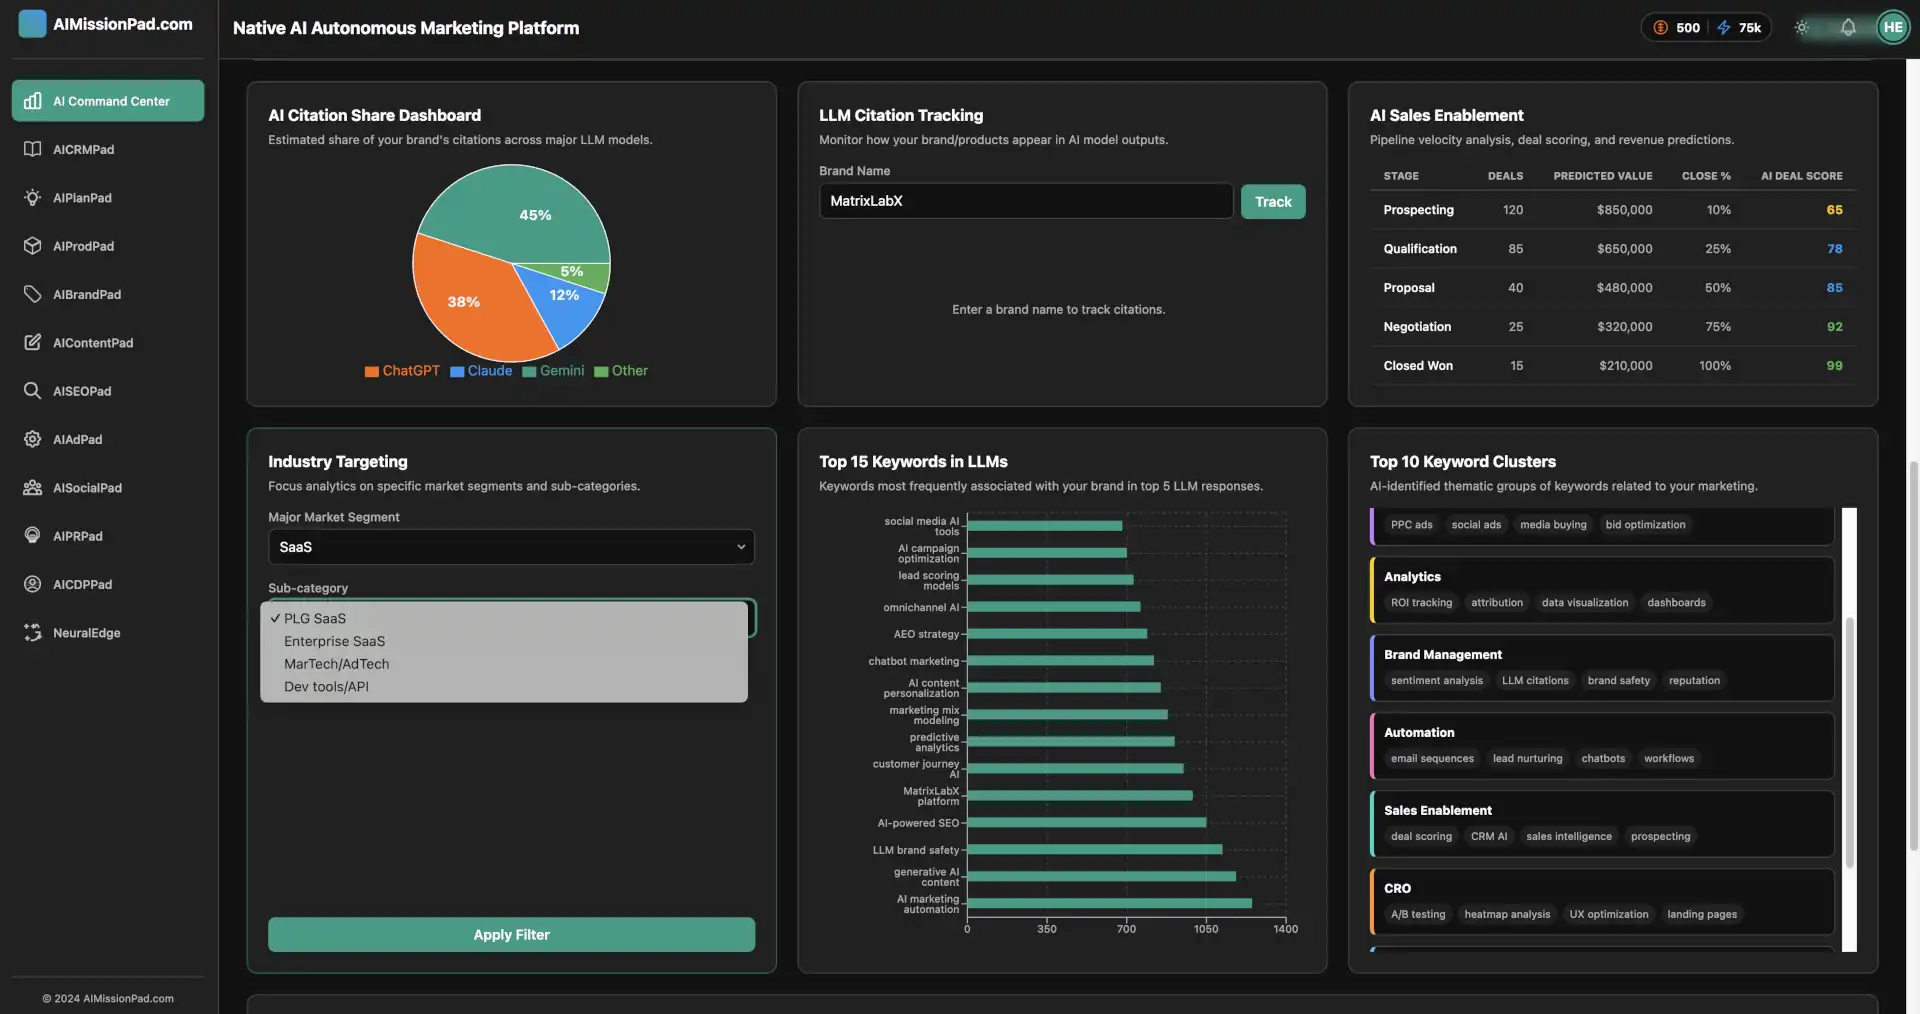Click the AISocialPad people icon
Image resolution: width=1920 pixels, height=1014 pixels.
32,488
